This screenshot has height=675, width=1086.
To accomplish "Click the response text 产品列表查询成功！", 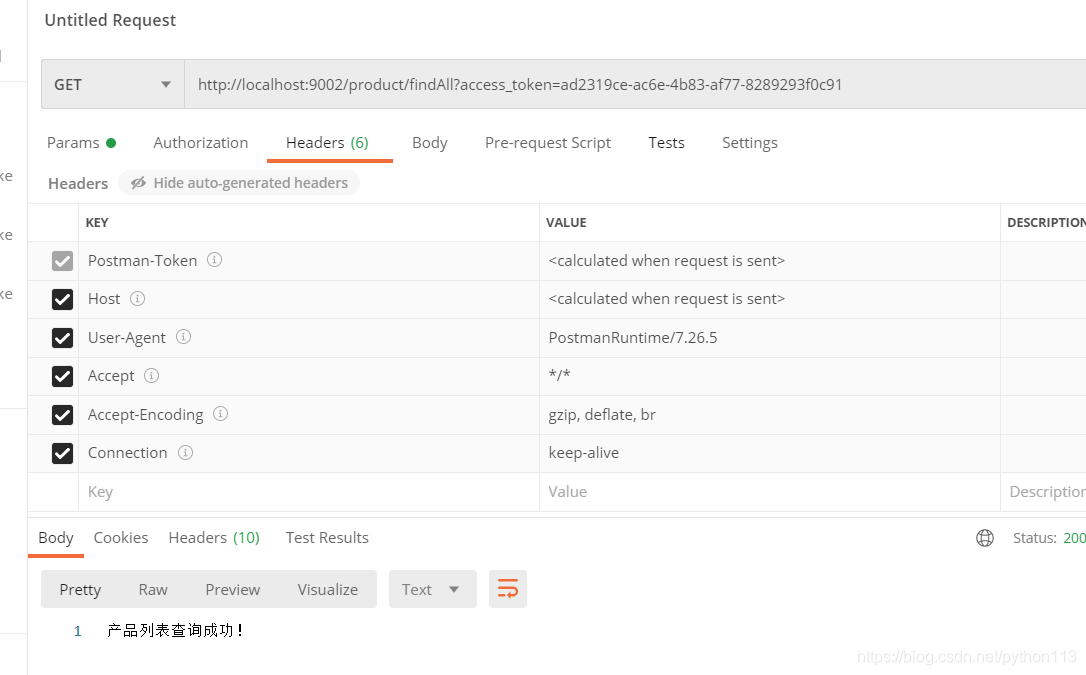I will tap(175, 631).
